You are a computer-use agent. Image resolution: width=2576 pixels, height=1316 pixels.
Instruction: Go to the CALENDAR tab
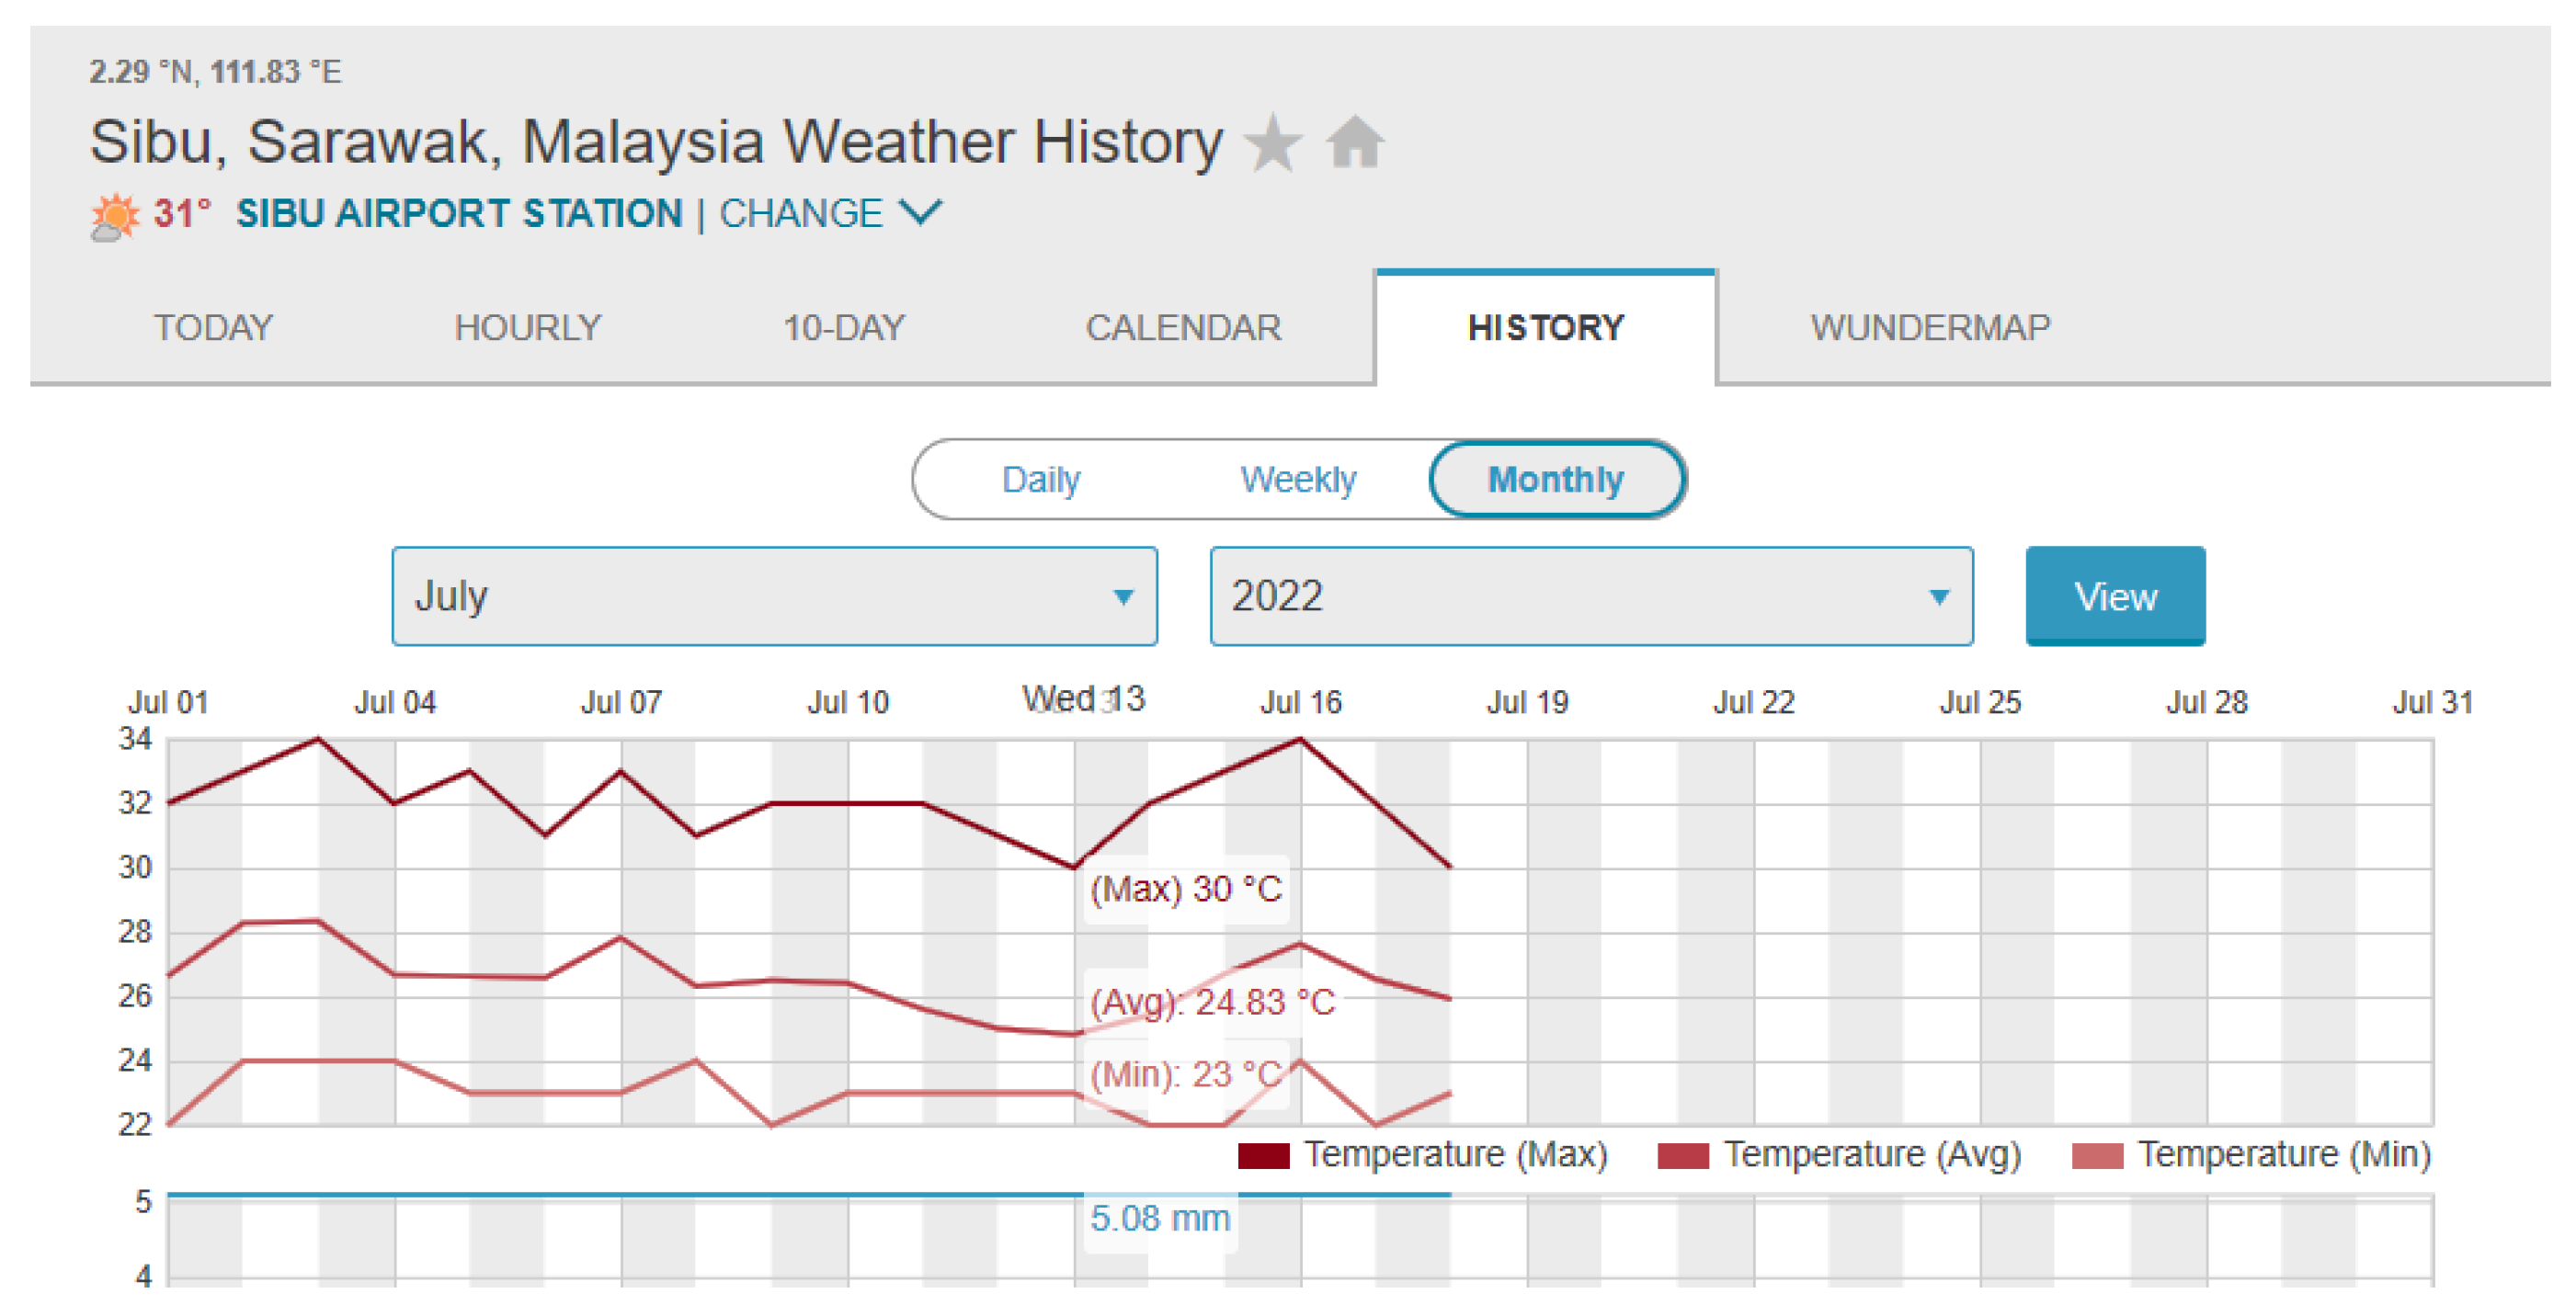(x=1183, y=328)
